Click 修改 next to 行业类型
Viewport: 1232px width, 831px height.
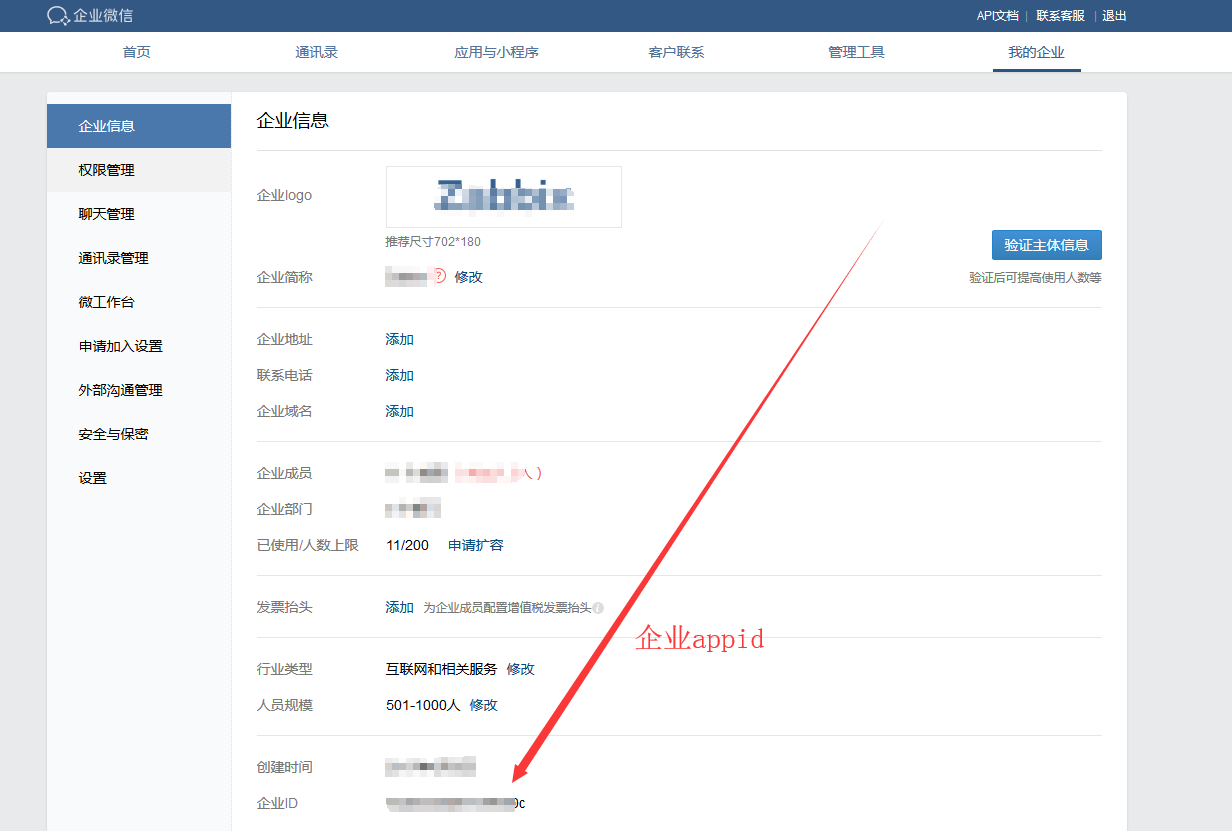(x=520, y=669)
